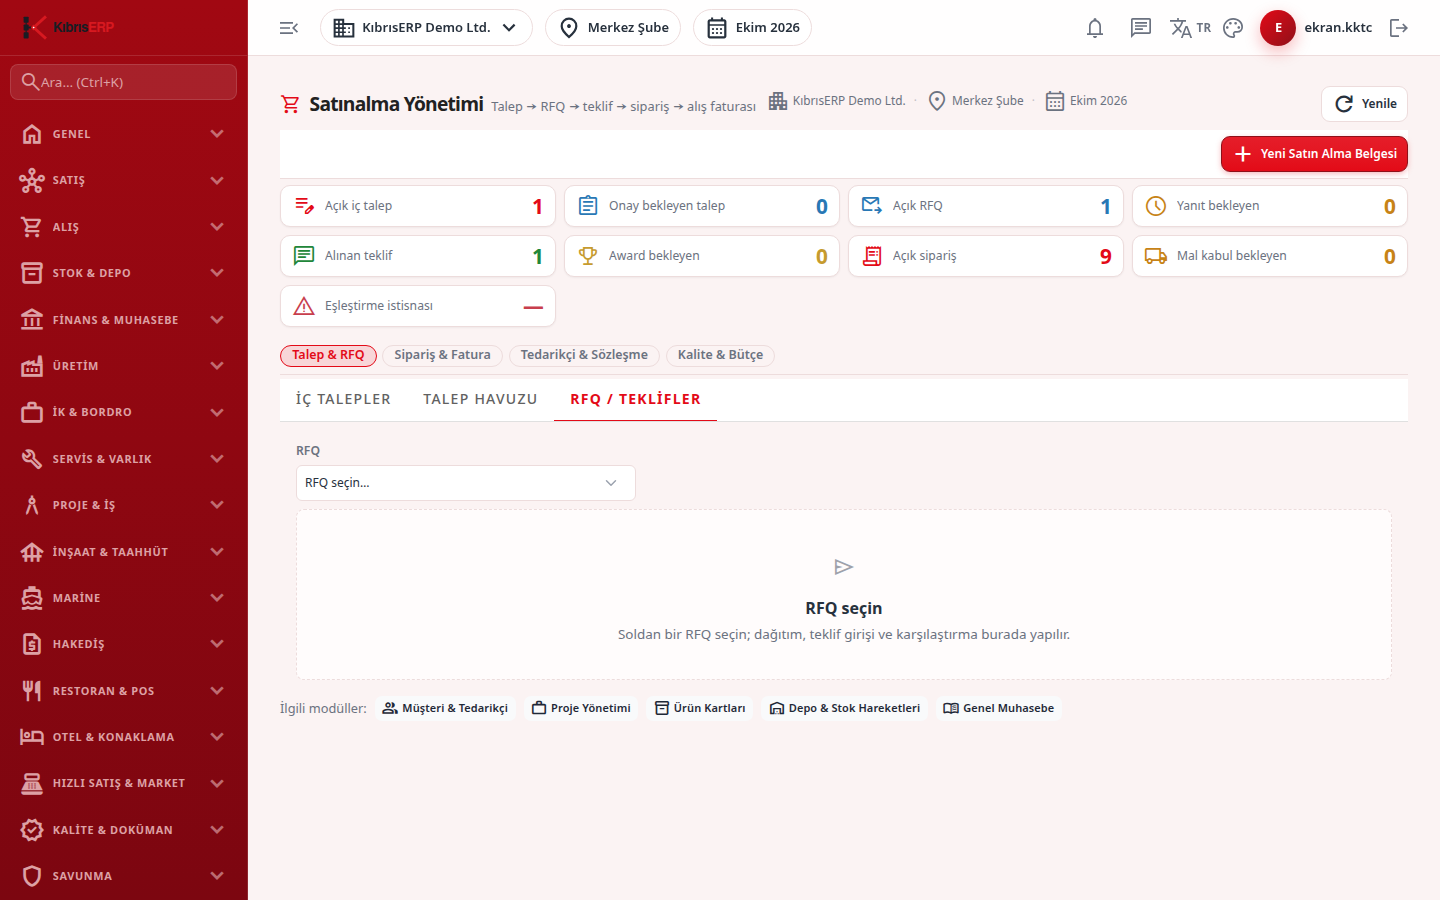Open the Açık RFQ card
Viewport: 1440px width, 900px height.
point(986,206)
